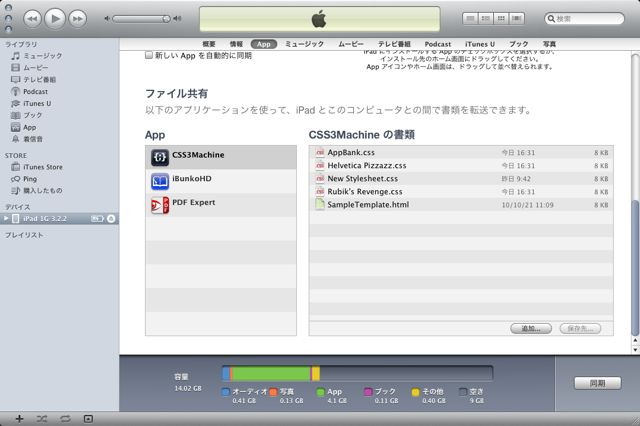Switch to grid view button
The height and width of the screenshot is (426, 640).
pos(501,18)
